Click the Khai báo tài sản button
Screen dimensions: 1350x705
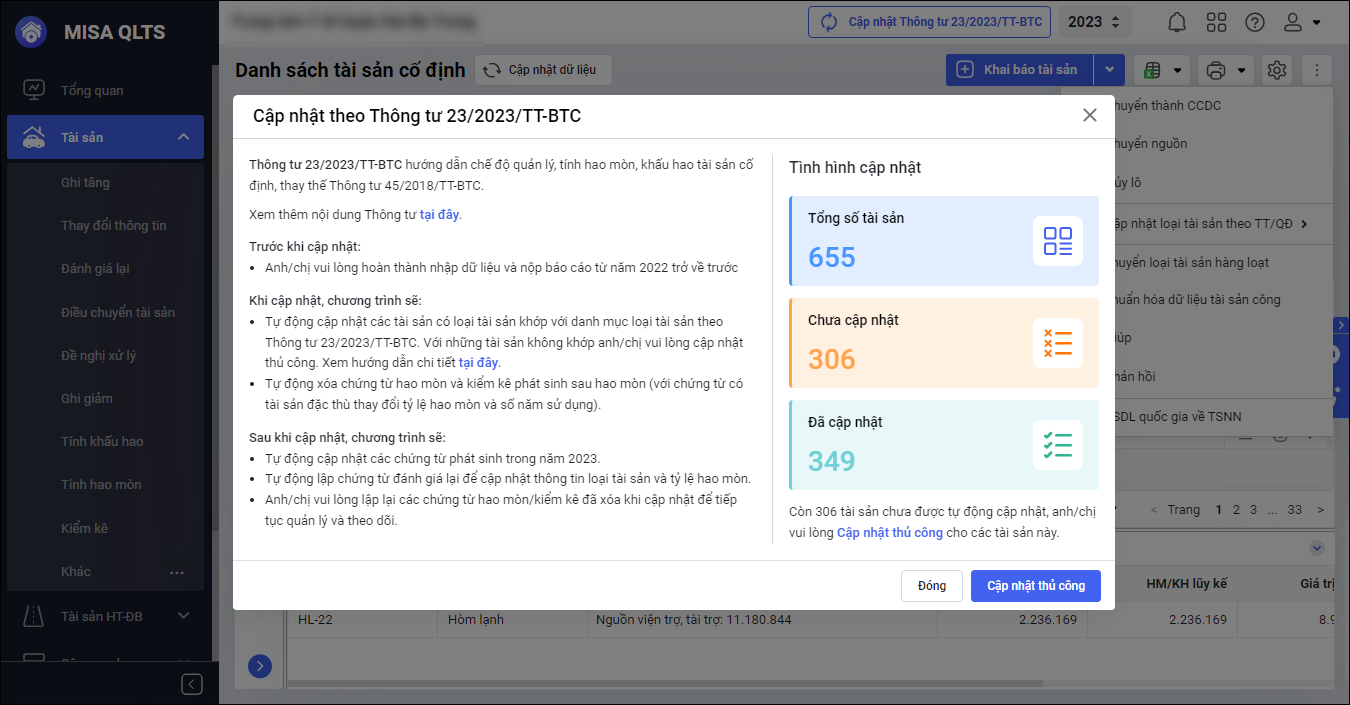tap(1020, 70)
